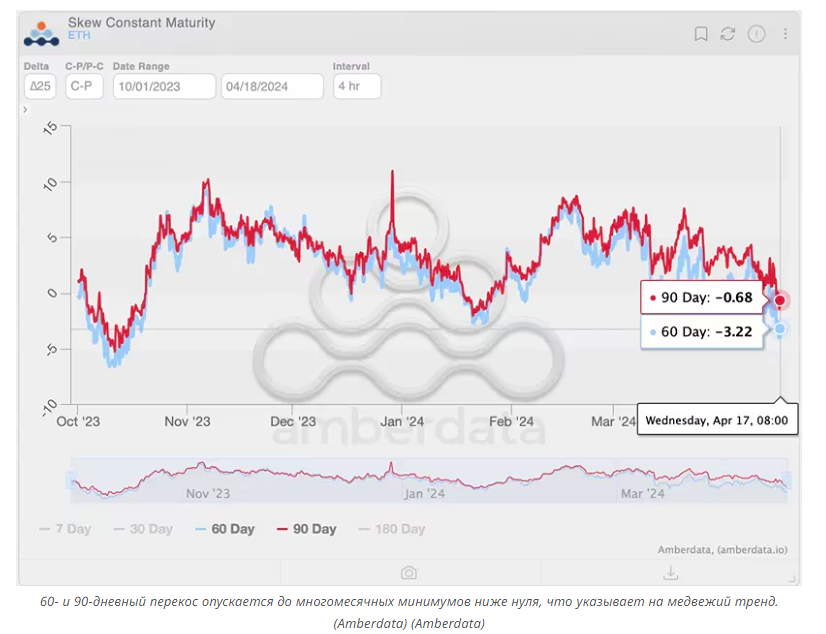The image size is (826, 634).
Task: Toggle the 90 Day series in legend
Action: point(307,529)
